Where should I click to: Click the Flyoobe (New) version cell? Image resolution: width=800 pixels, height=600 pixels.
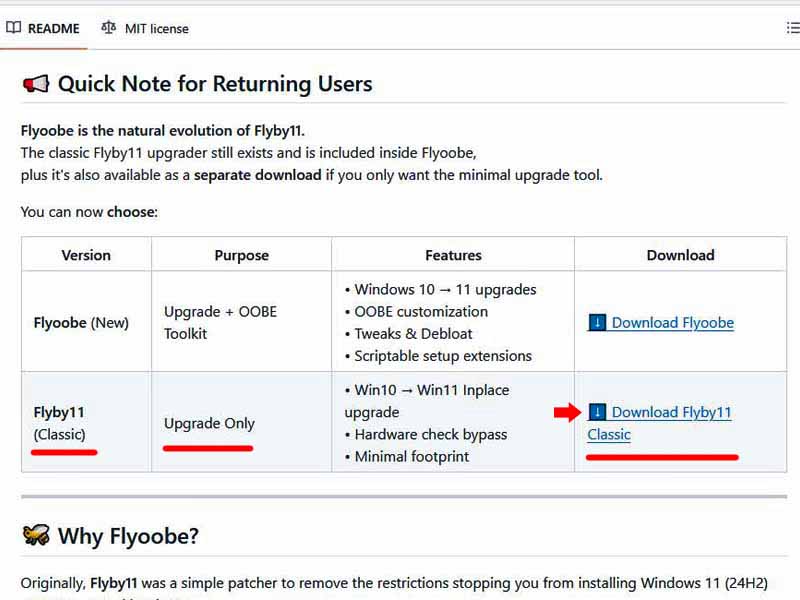coord(81,323)
